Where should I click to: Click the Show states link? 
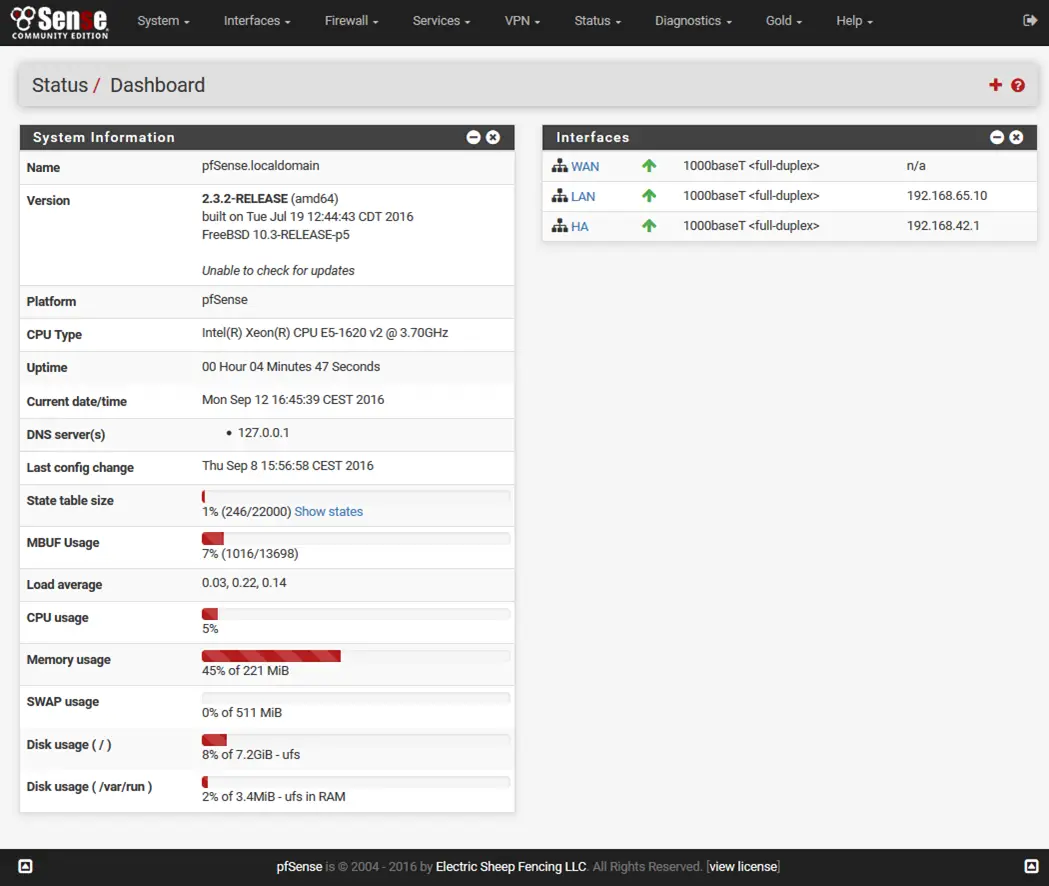pyautogui.click(x=328, y=511)
